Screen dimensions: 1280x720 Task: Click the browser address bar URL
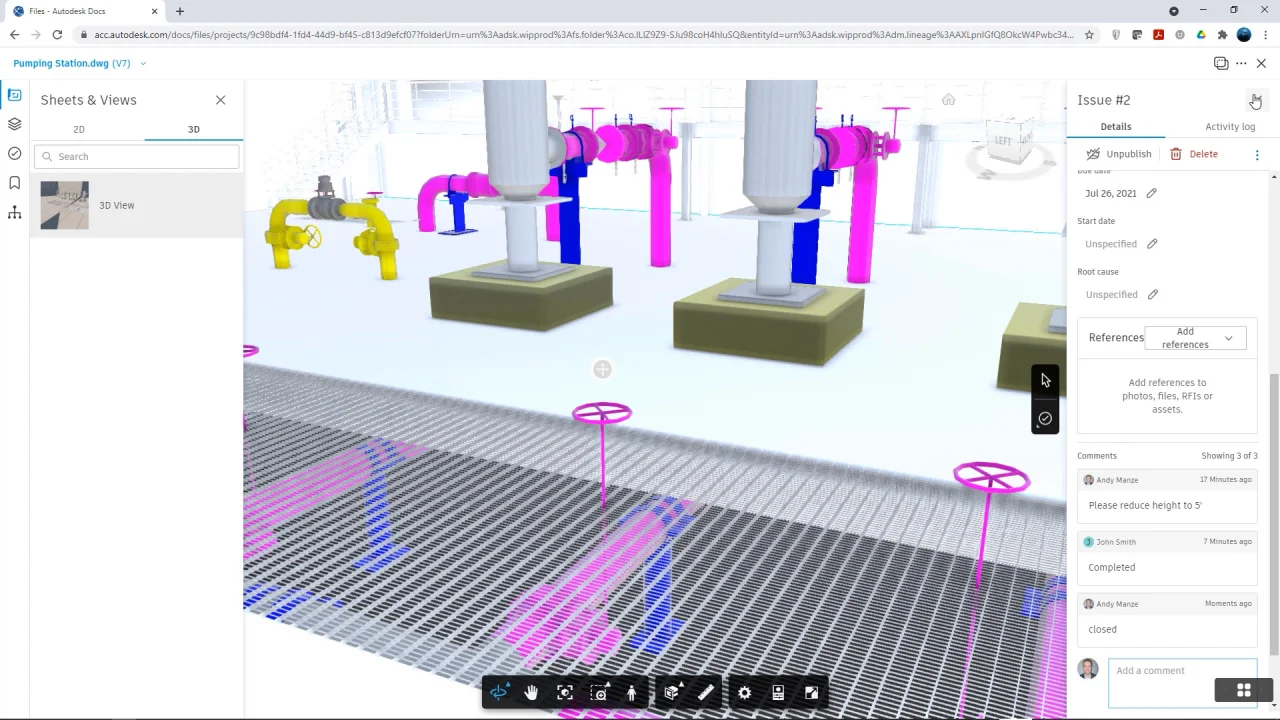(584, 34)
